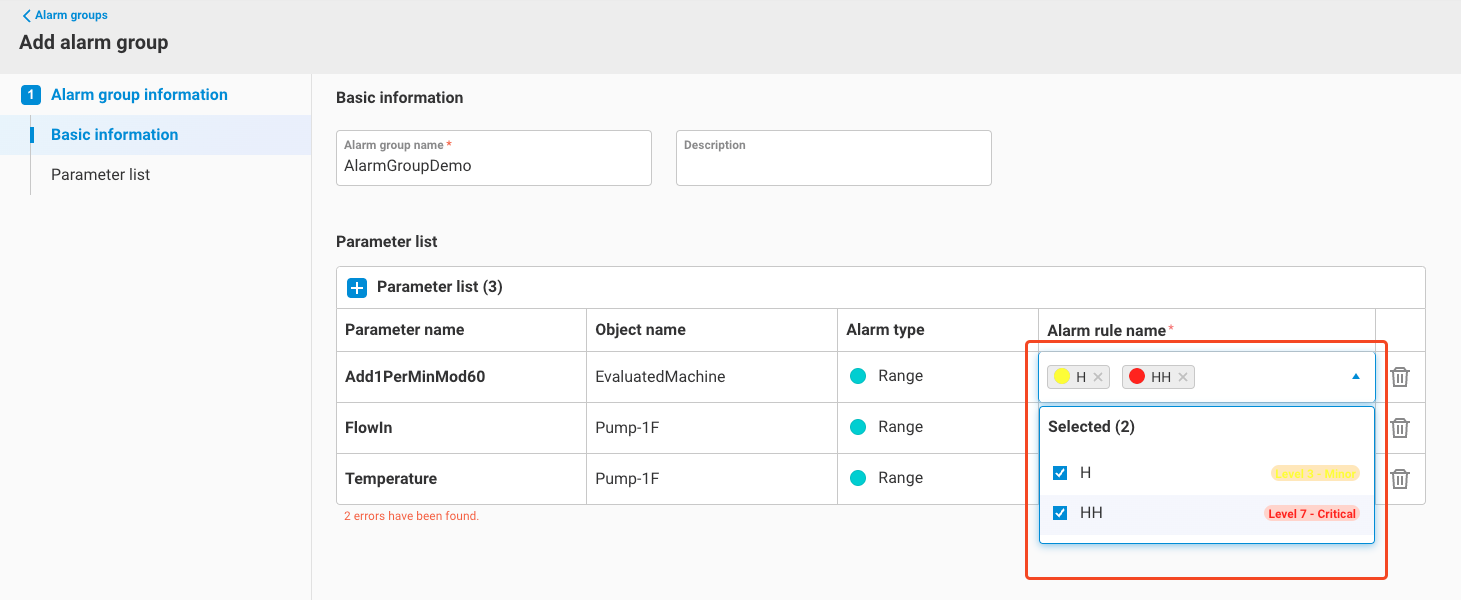Click the red color dot on HH tag
The image size is (1461, 600).
1136,377
